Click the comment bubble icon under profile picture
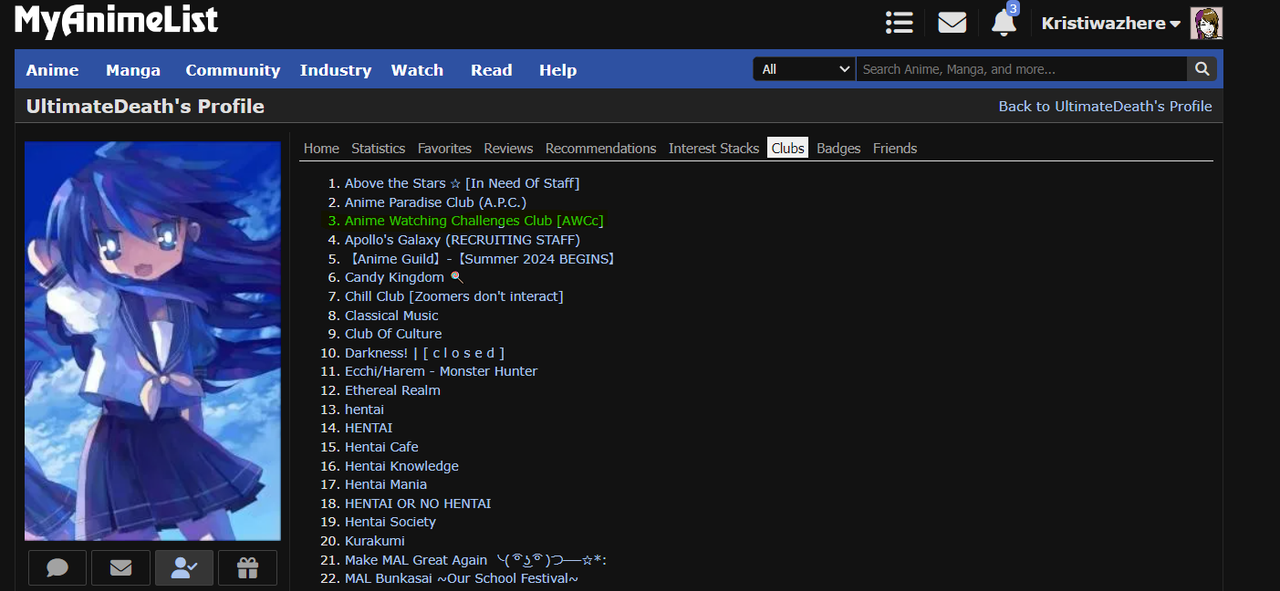Screen dimensions: 1280x591 pyautogui.click(x=58, y=568)
